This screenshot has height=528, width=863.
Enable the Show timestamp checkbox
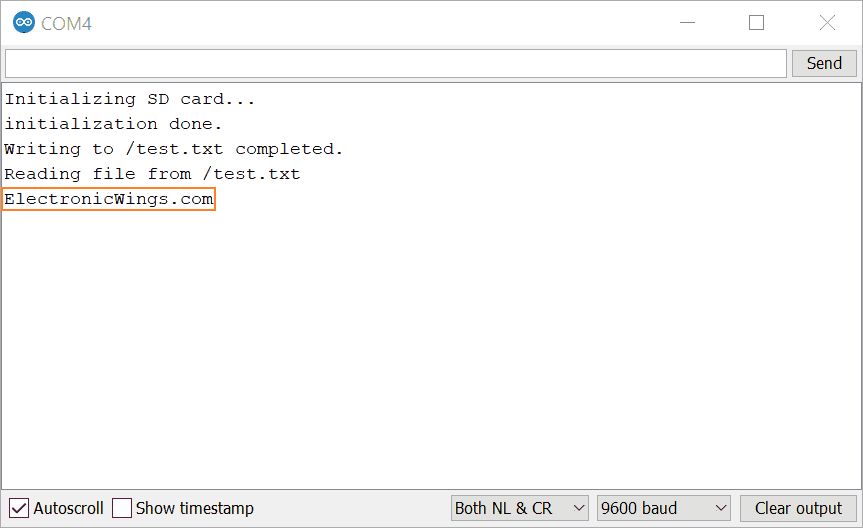[x=122, y=508]
